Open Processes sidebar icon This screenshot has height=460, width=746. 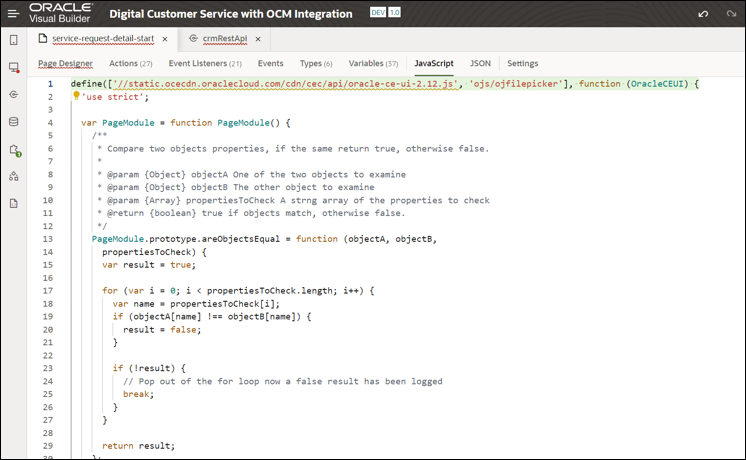(x=14, y=176)
